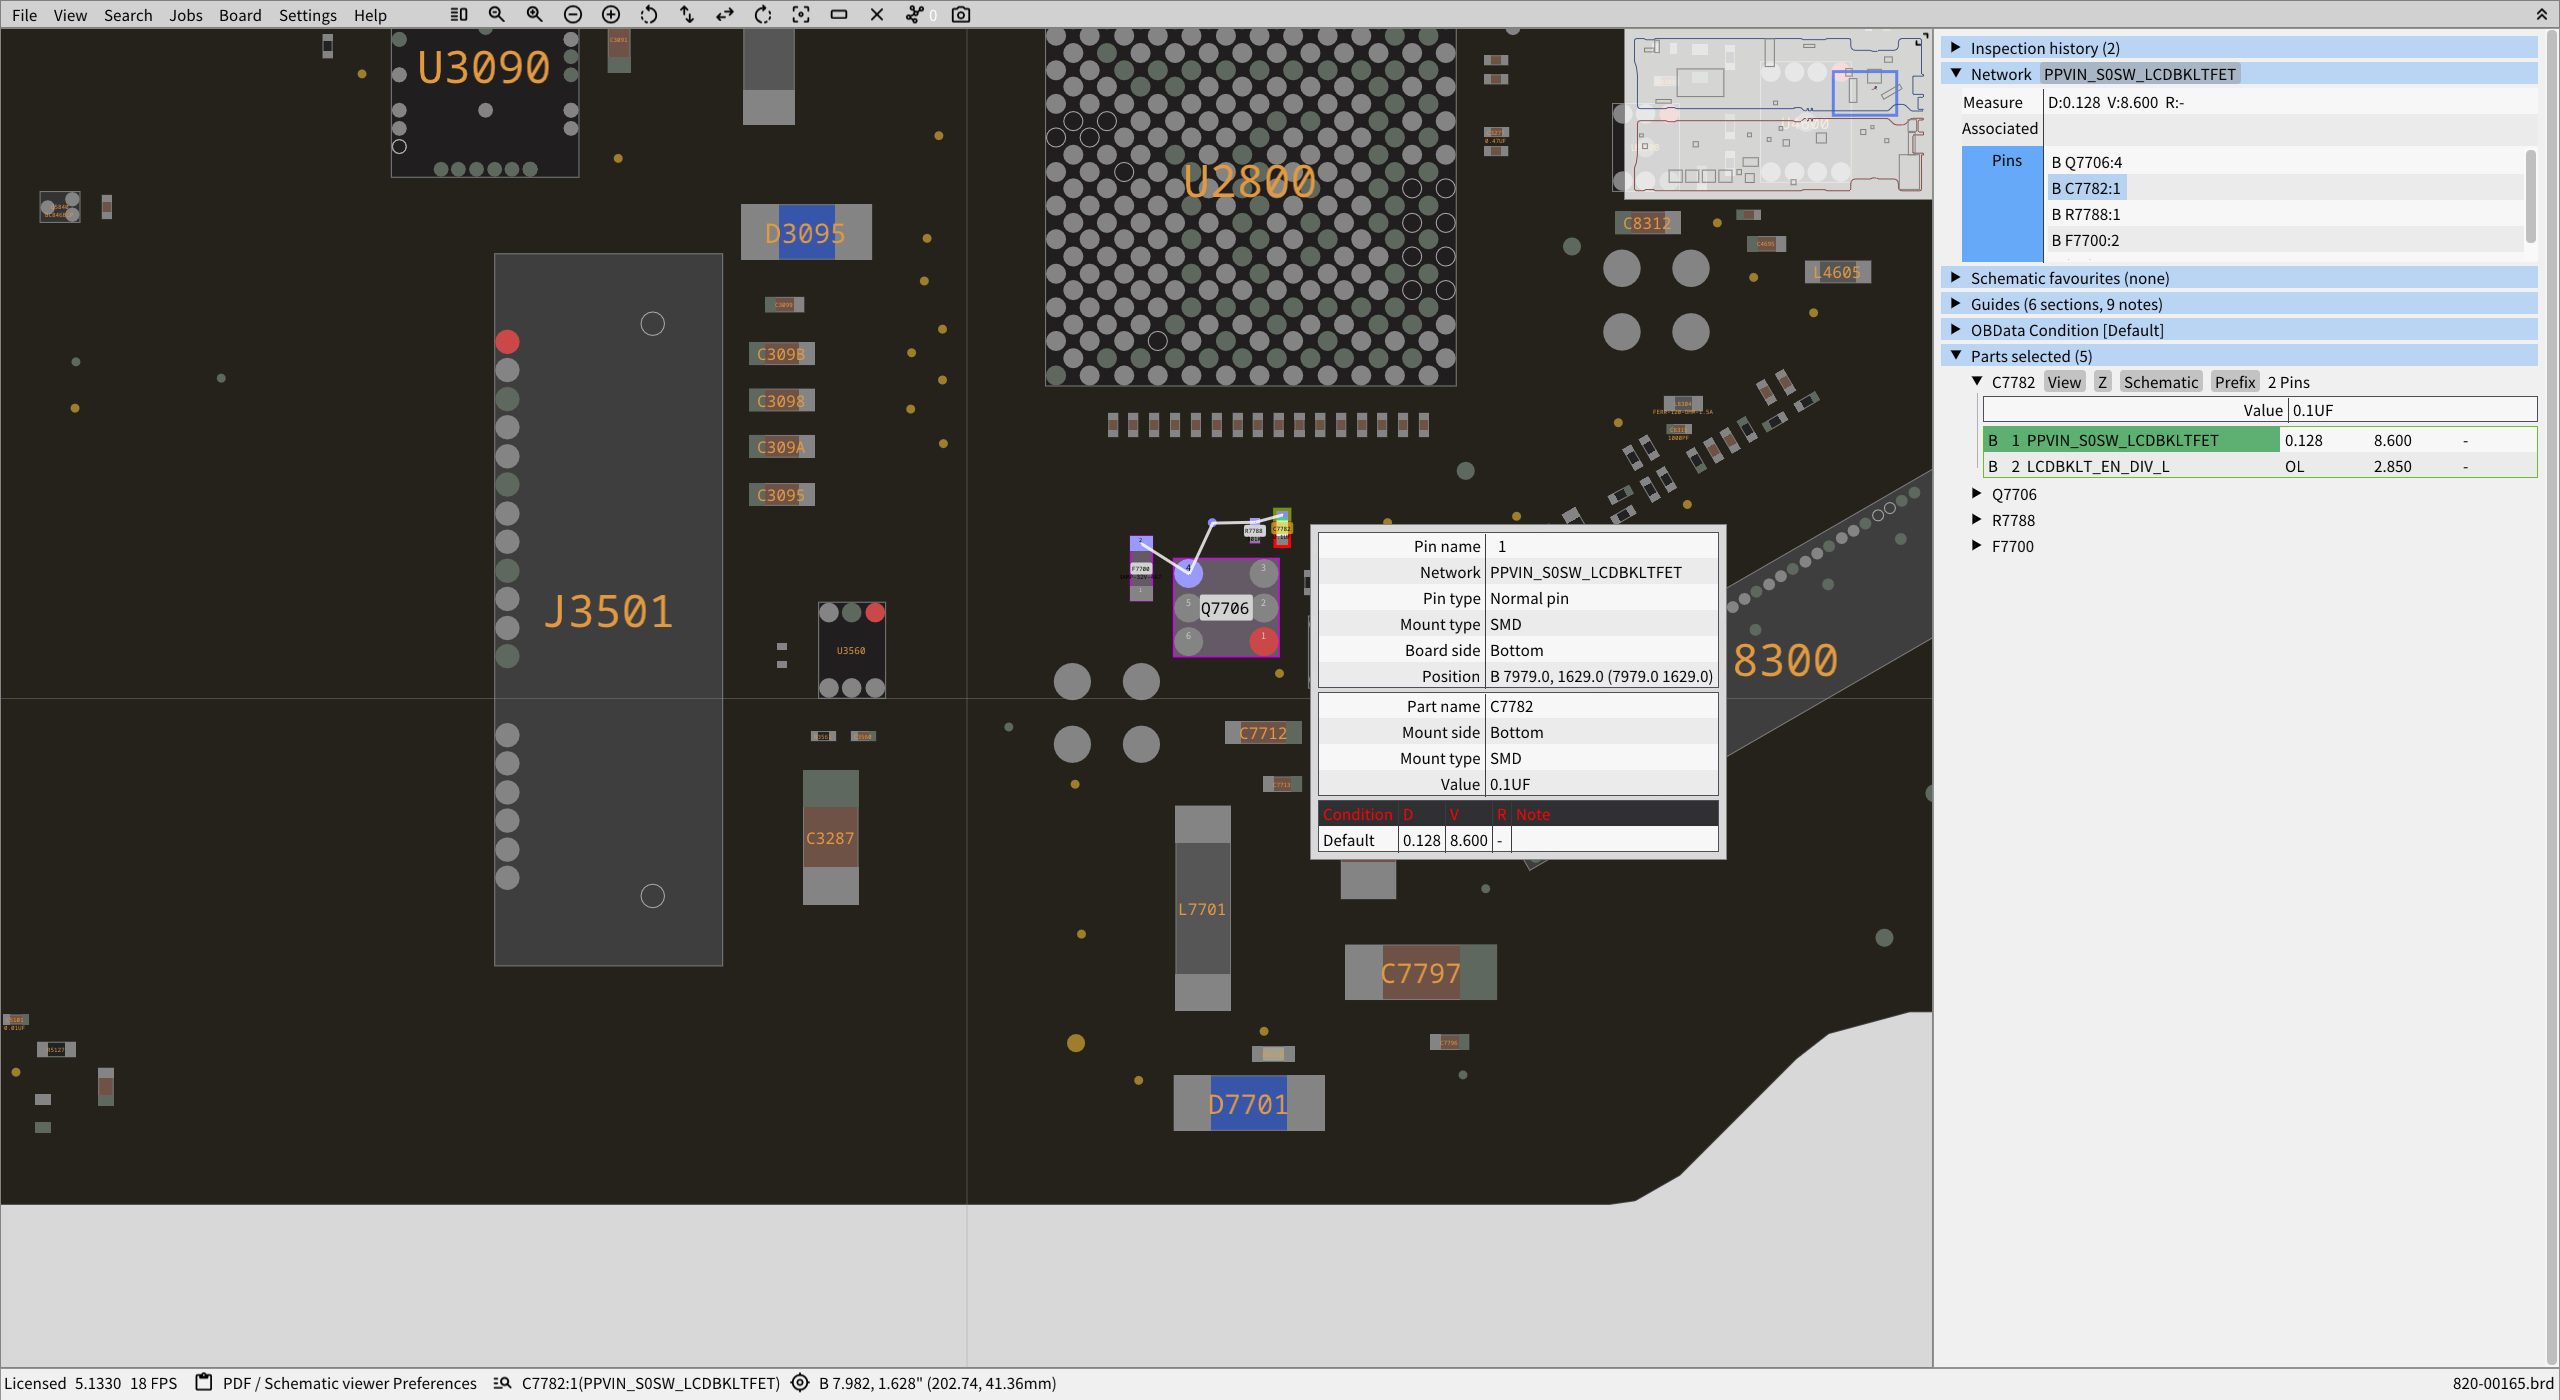
Task: Flip the board vertically
Action: click(686, 15)
